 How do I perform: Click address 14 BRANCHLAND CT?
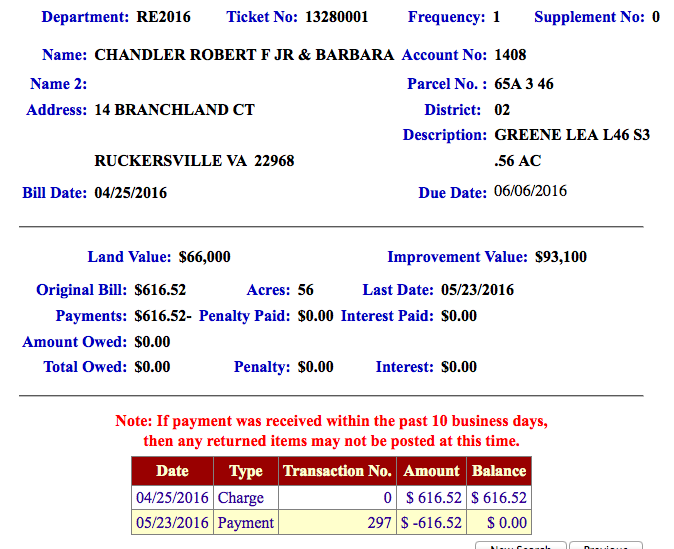[x=175, y=110]
